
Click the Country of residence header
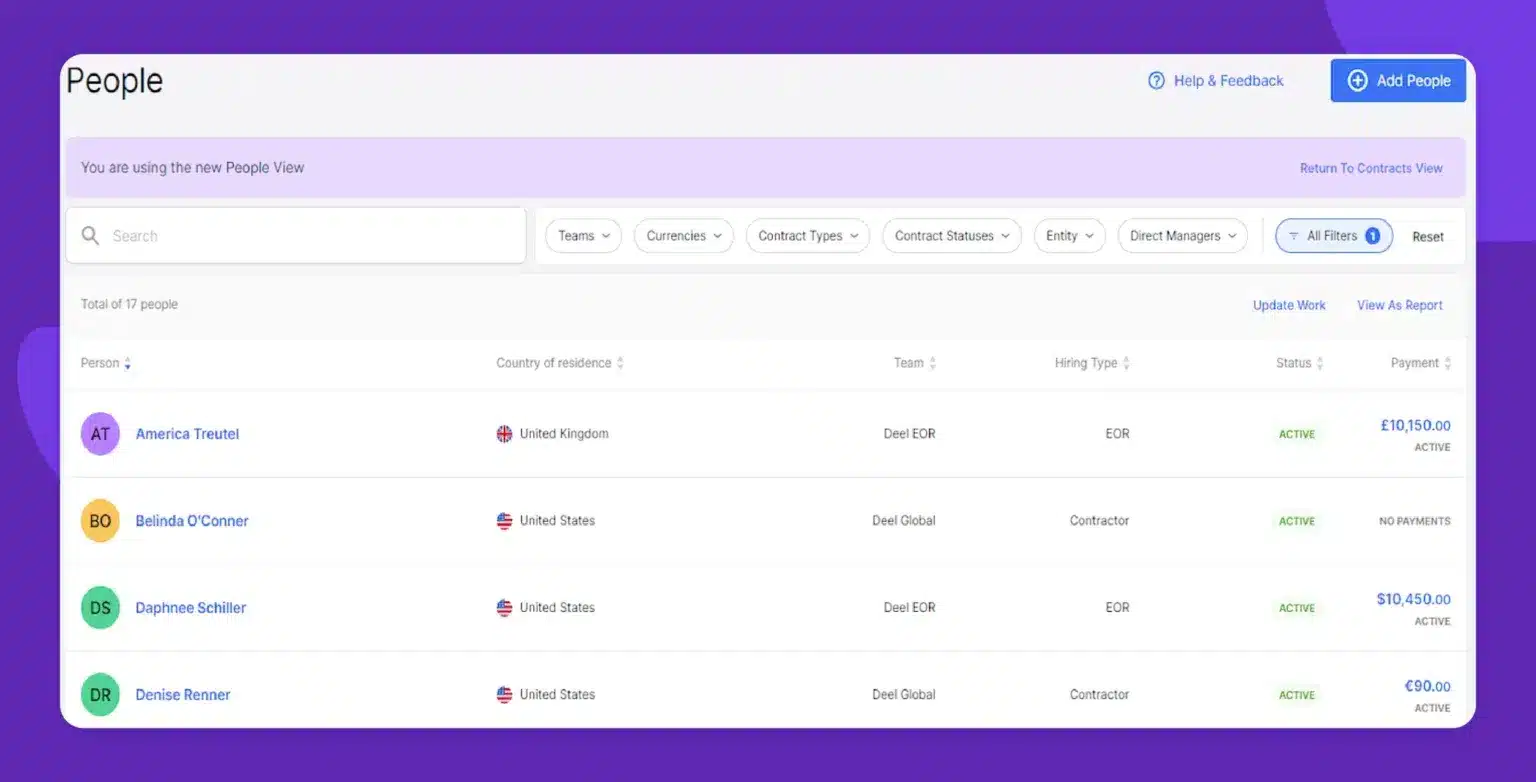[x=553, y=363]
